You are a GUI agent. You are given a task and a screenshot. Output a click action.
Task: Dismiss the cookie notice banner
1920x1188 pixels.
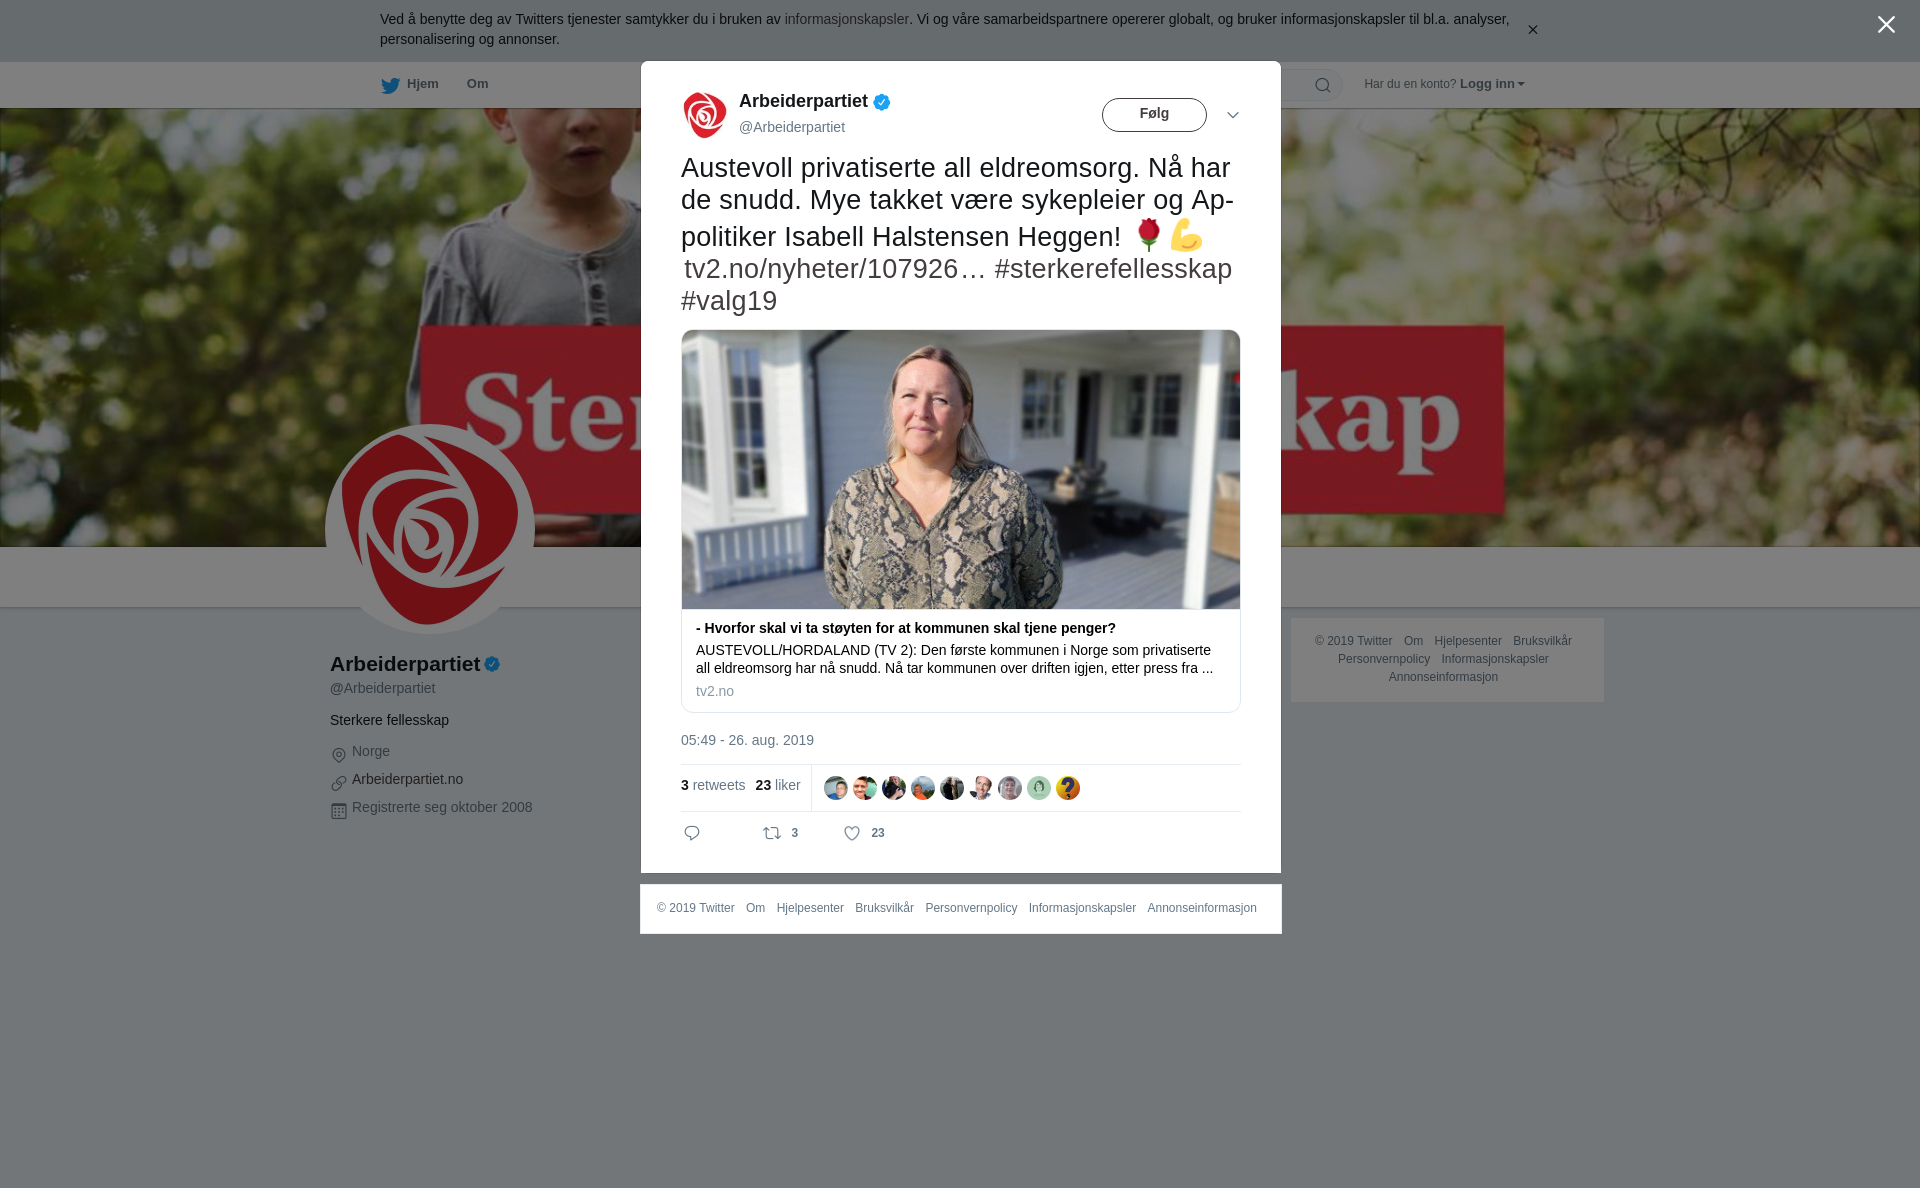[1532, 30]
